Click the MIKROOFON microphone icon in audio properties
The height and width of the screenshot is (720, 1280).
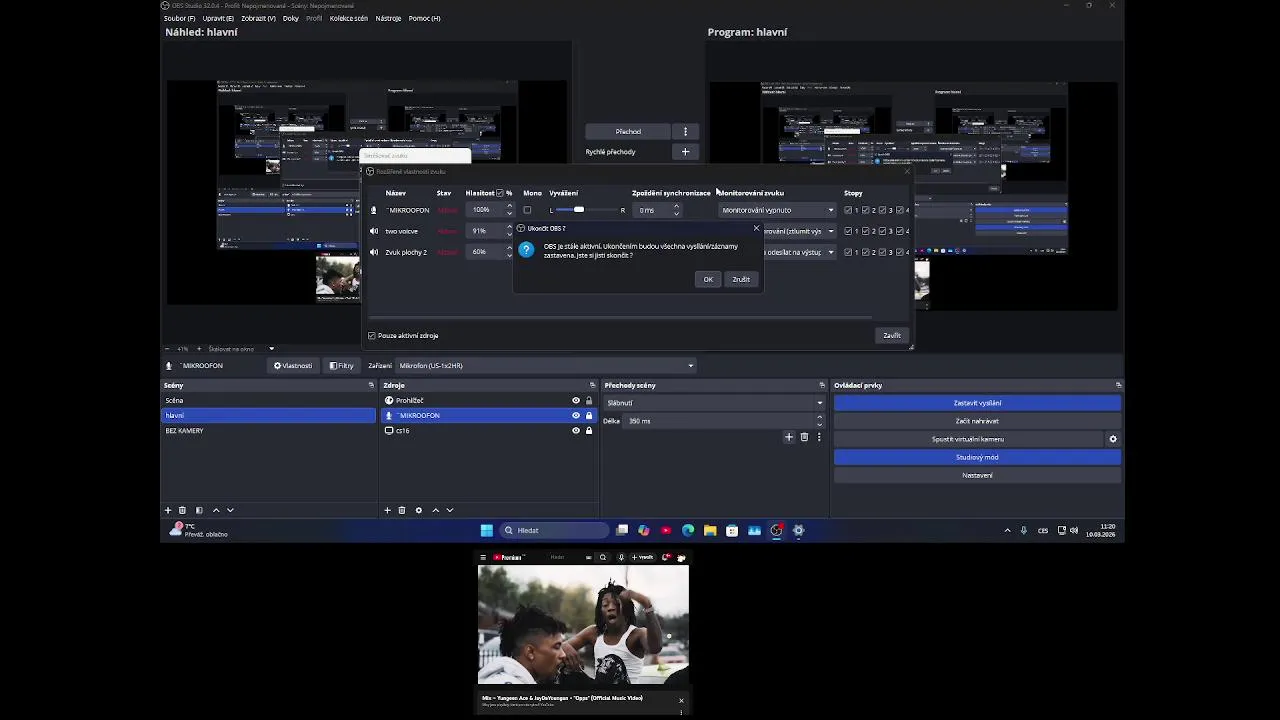pyautogui.click(x=374, y=210)
